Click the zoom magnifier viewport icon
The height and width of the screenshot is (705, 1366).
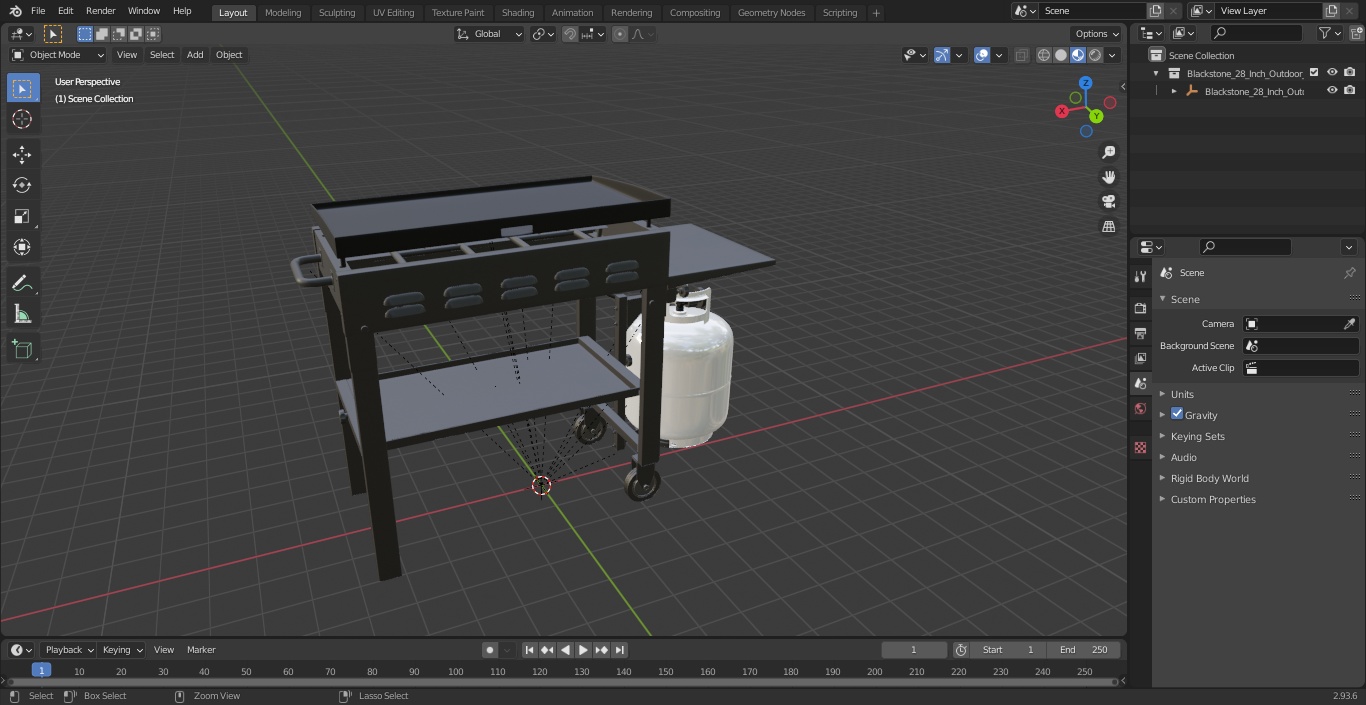click(1108, 152)
